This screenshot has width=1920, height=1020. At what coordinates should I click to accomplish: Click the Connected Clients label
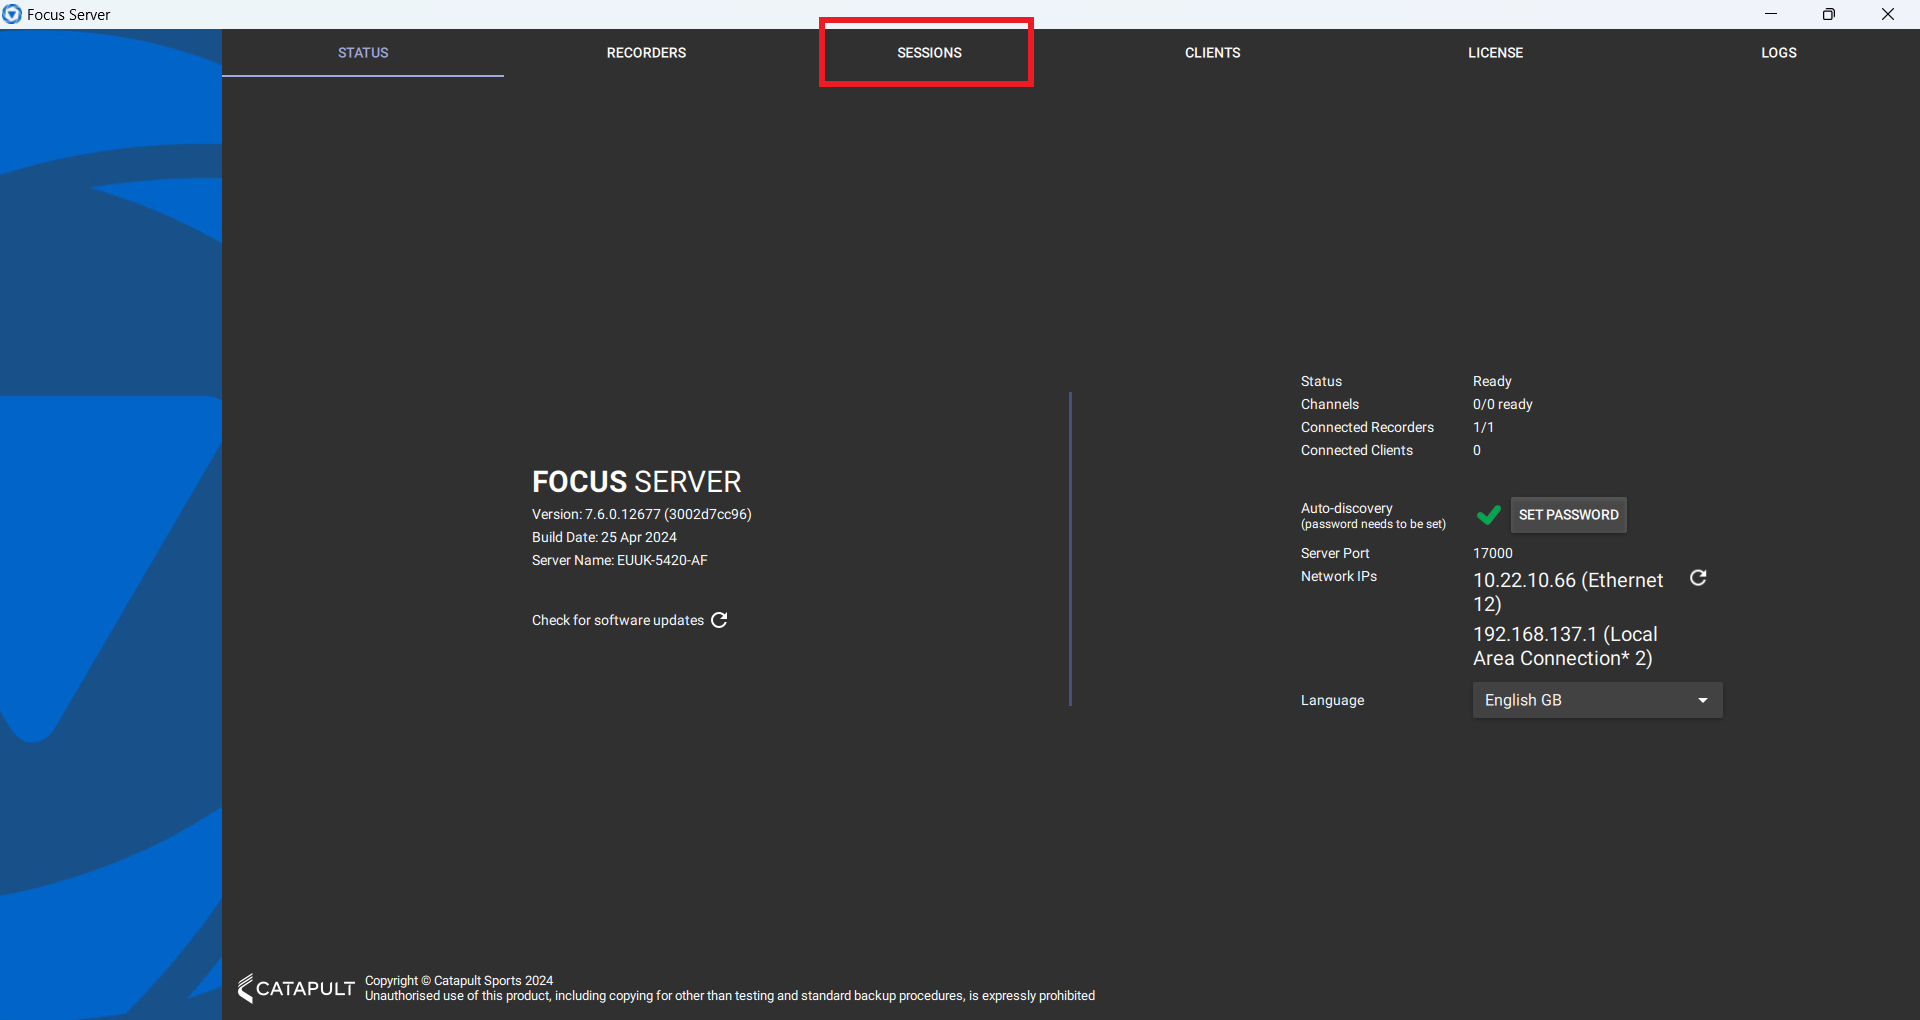coord(1357,450)
